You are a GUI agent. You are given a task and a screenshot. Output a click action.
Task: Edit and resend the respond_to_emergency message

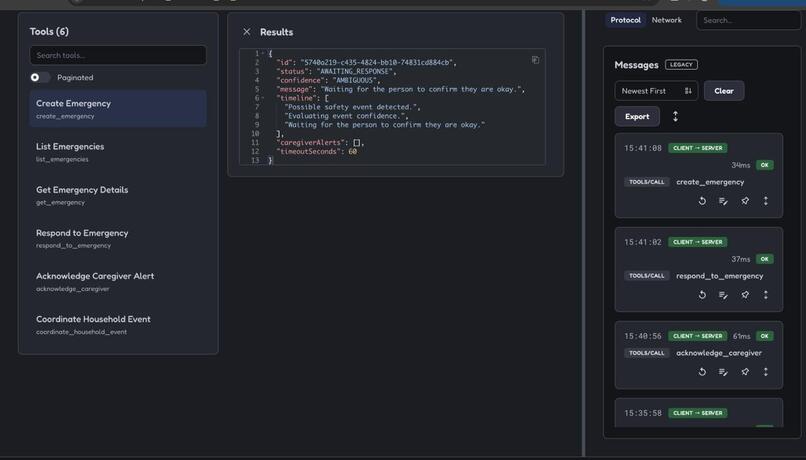[x=723, y=295]
